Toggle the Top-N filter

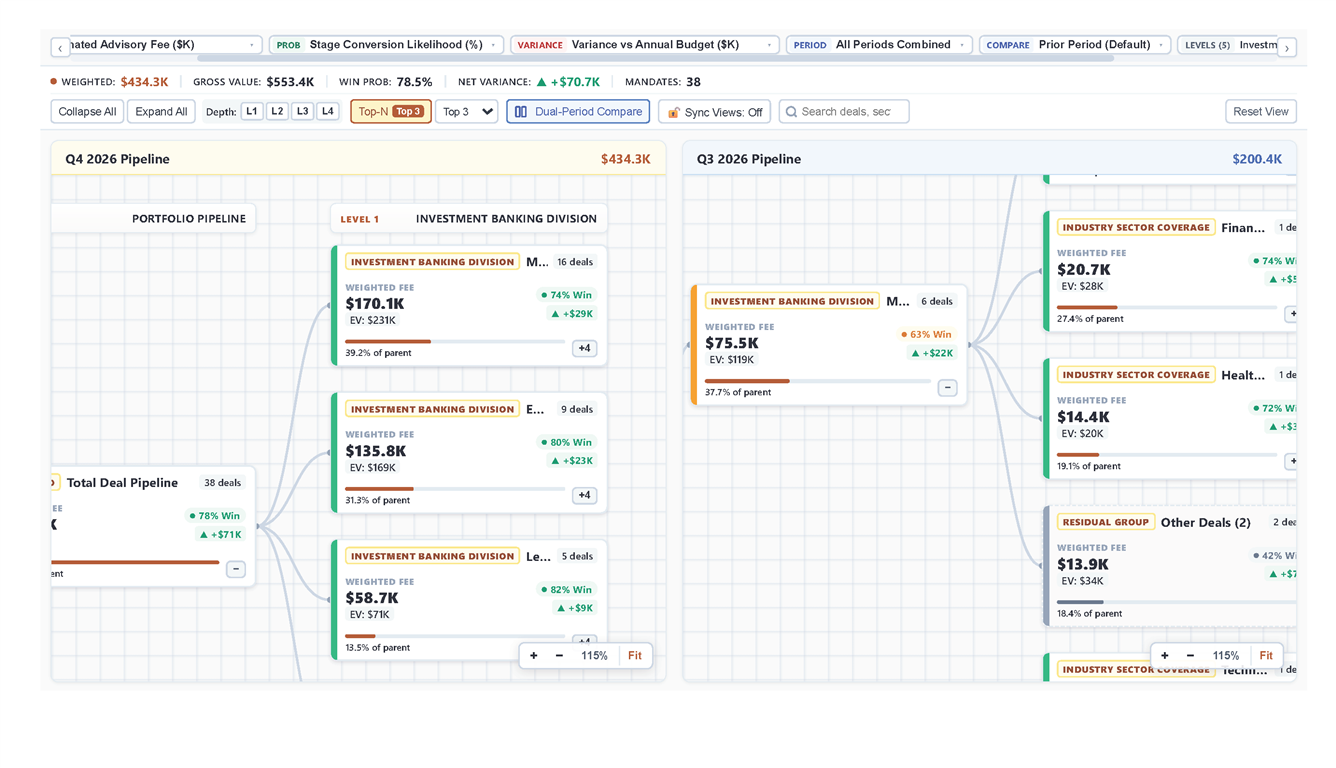tap(391, 112)
